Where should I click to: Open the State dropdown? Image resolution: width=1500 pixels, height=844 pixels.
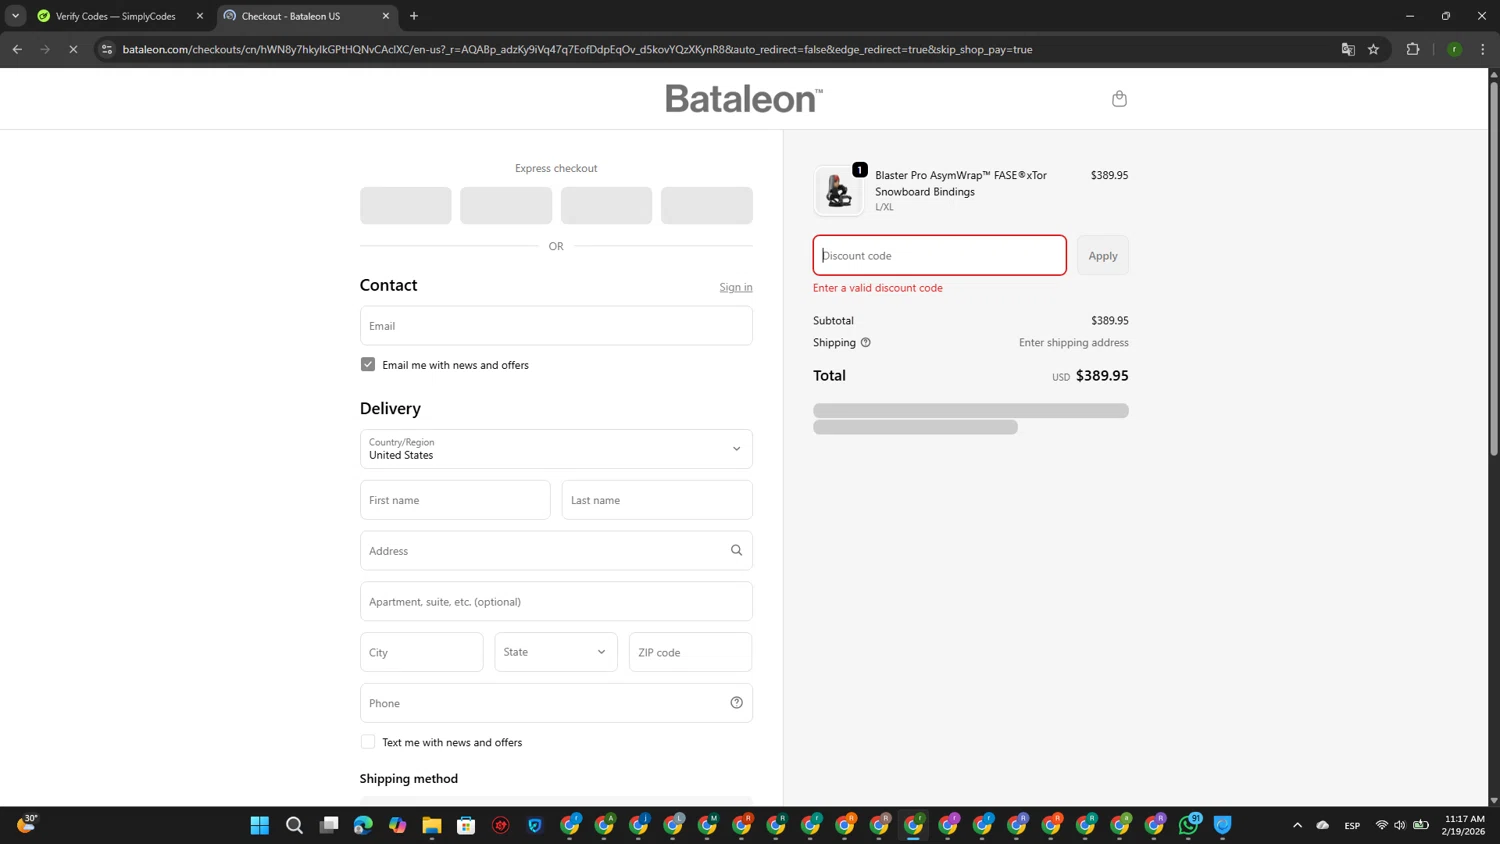(556, 652)
